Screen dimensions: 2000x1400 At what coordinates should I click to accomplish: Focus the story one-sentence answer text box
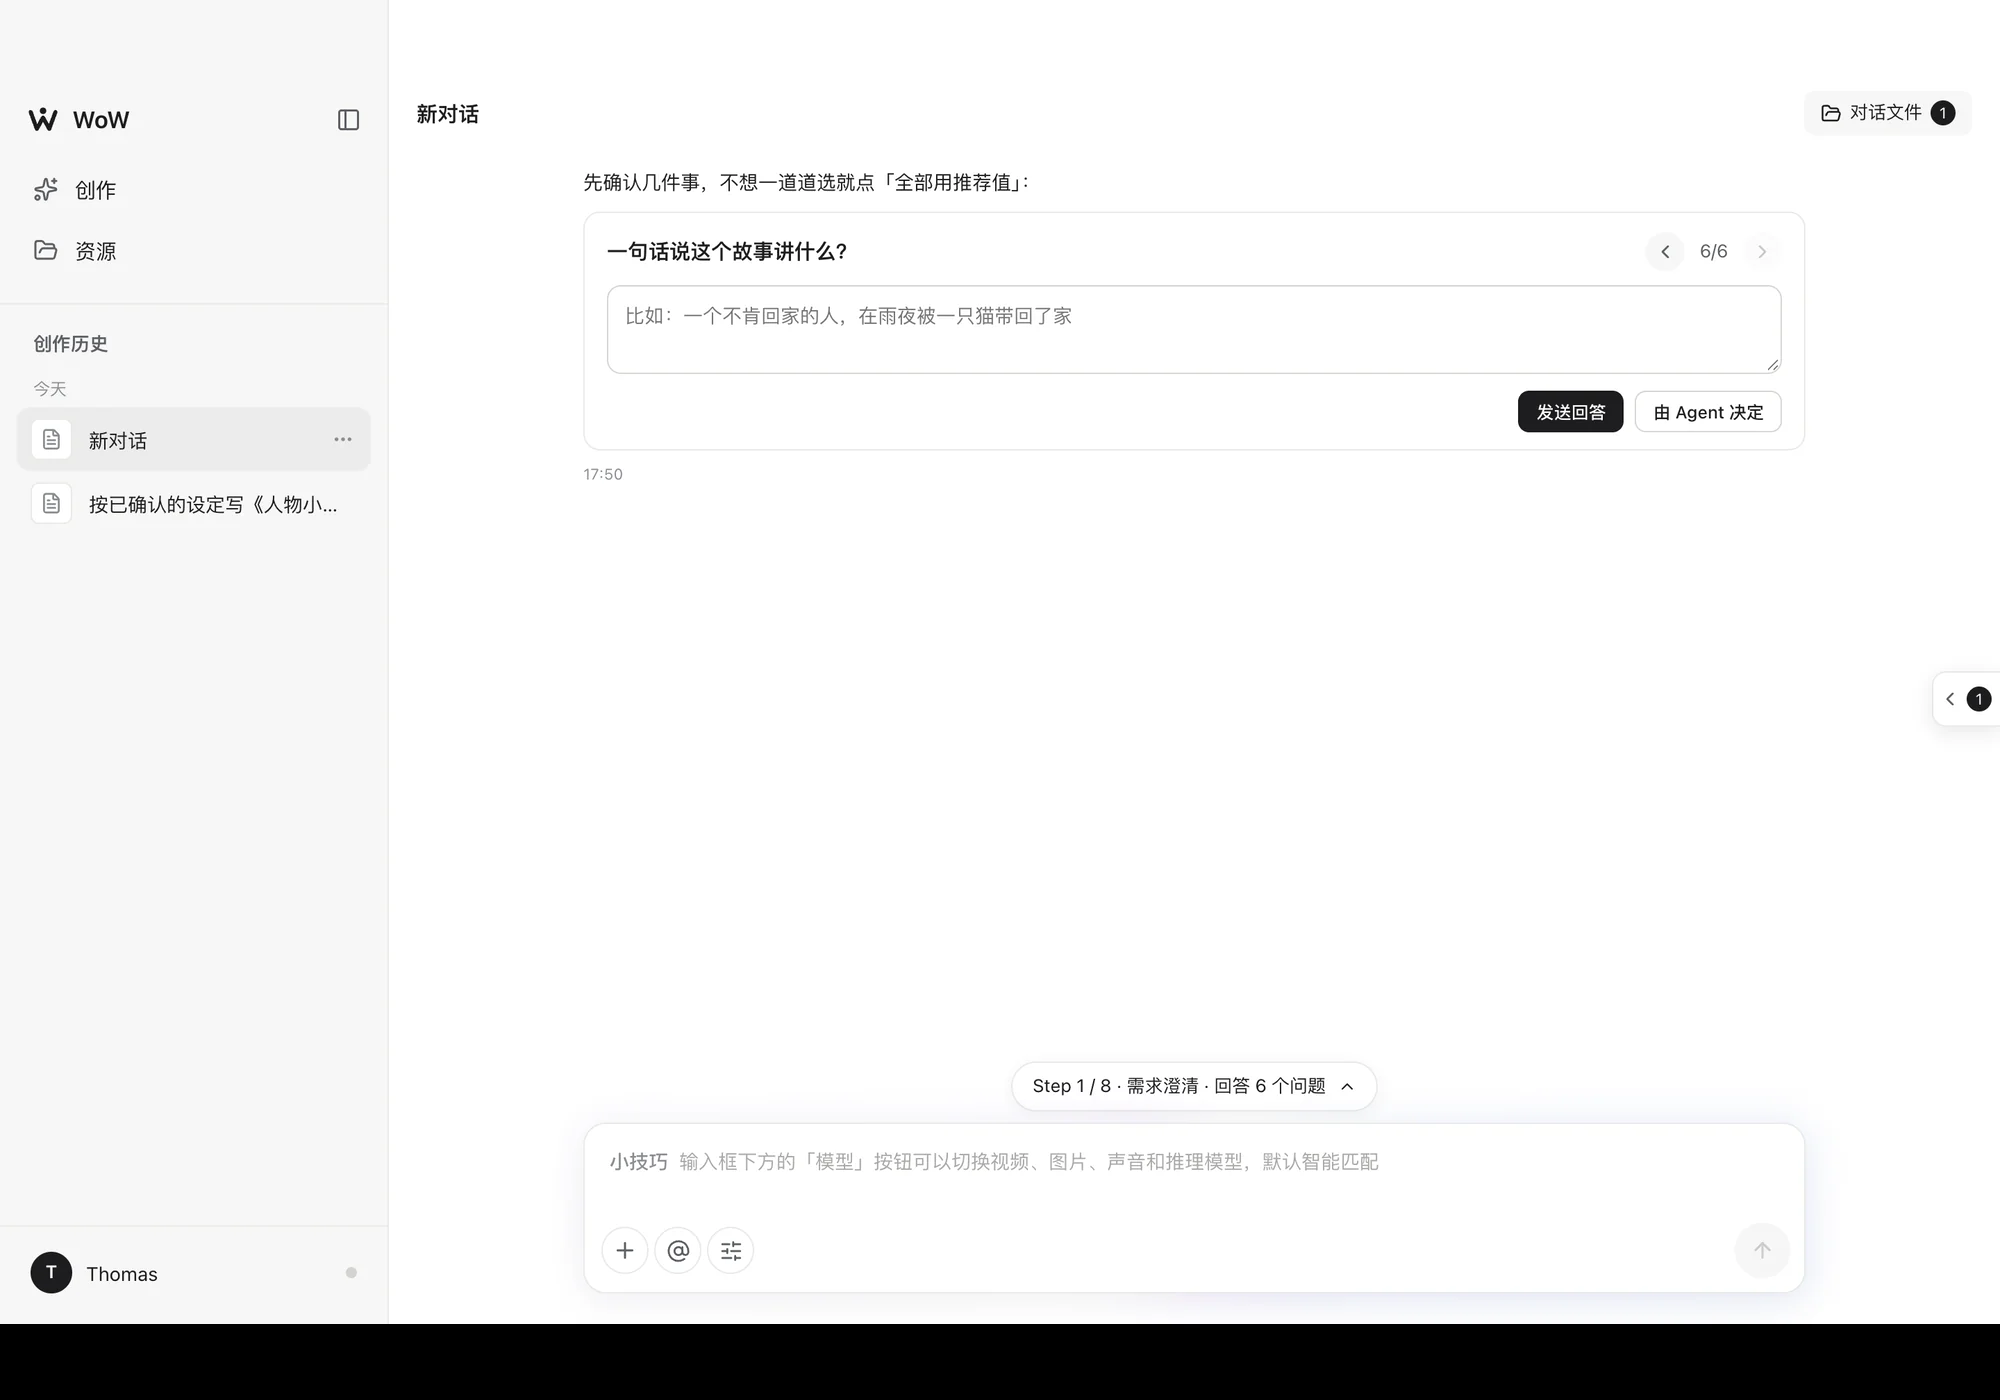click(x=1194, y=330)
